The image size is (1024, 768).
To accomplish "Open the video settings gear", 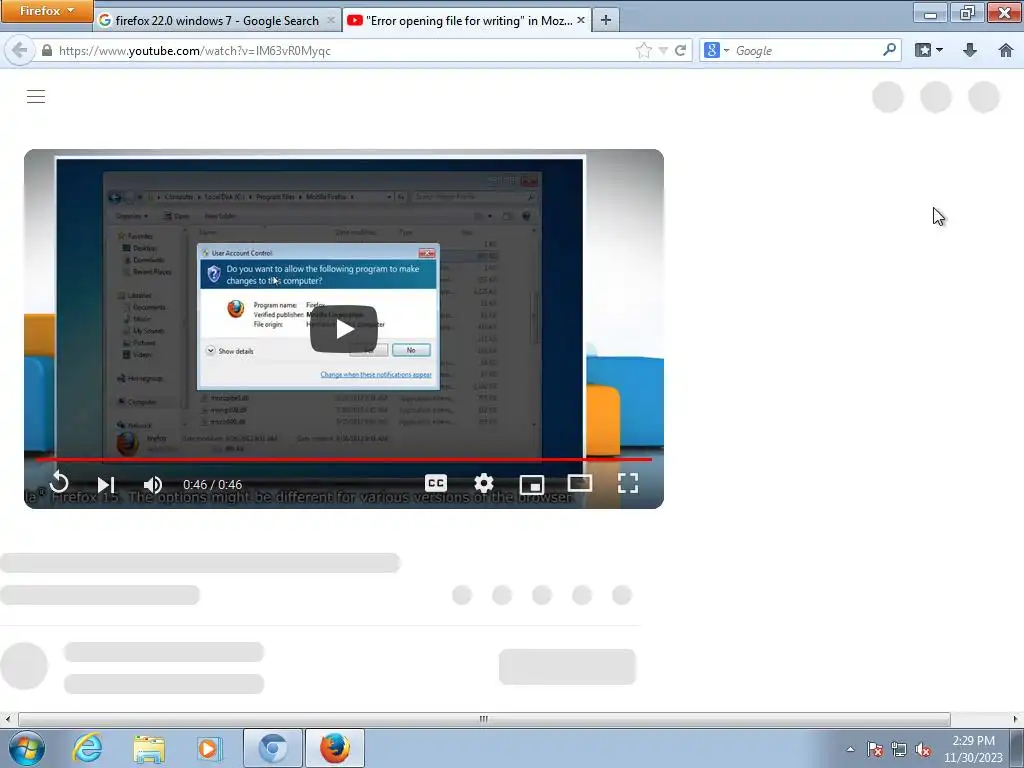I will [484, 483].
